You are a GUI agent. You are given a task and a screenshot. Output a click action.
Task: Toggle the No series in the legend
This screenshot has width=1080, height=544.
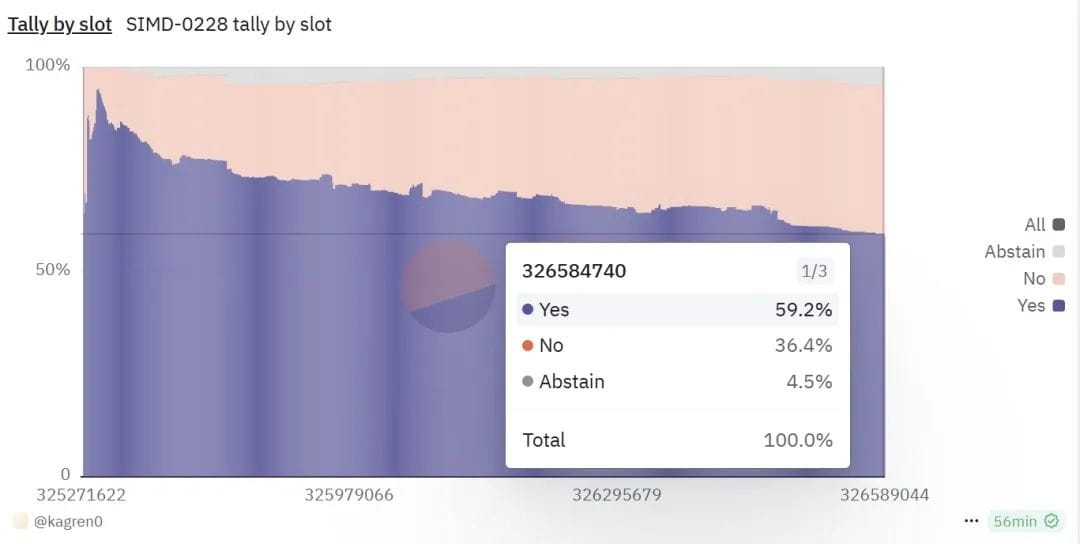[1043, 279]
